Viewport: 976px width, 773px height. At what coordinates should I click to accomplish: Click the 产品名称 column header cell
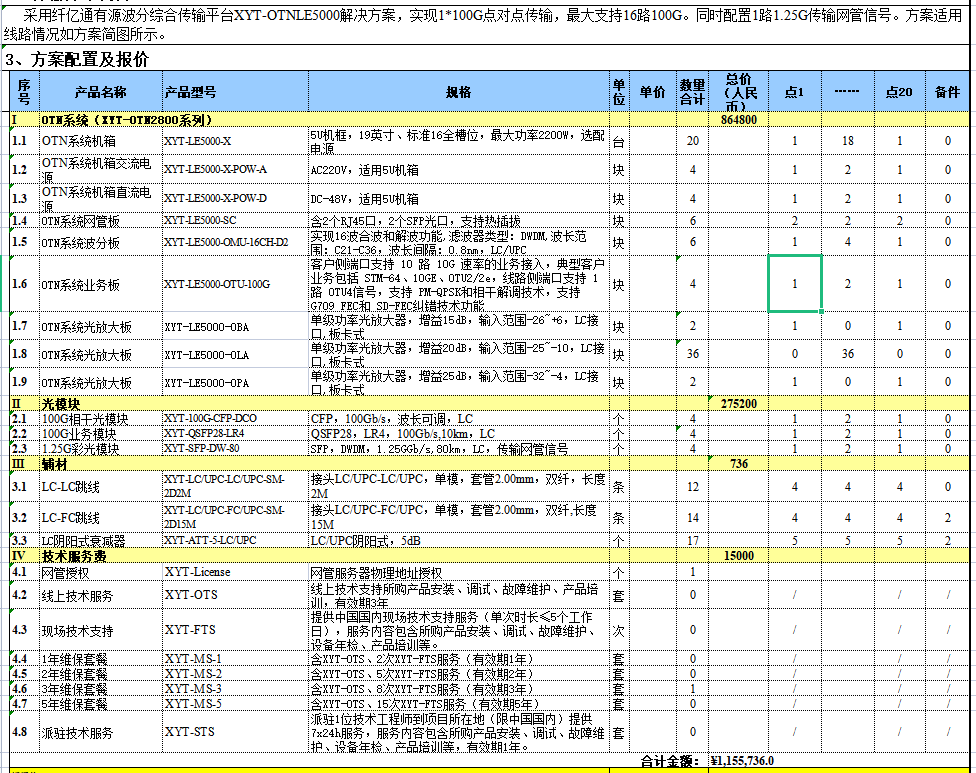click(100, 92)
